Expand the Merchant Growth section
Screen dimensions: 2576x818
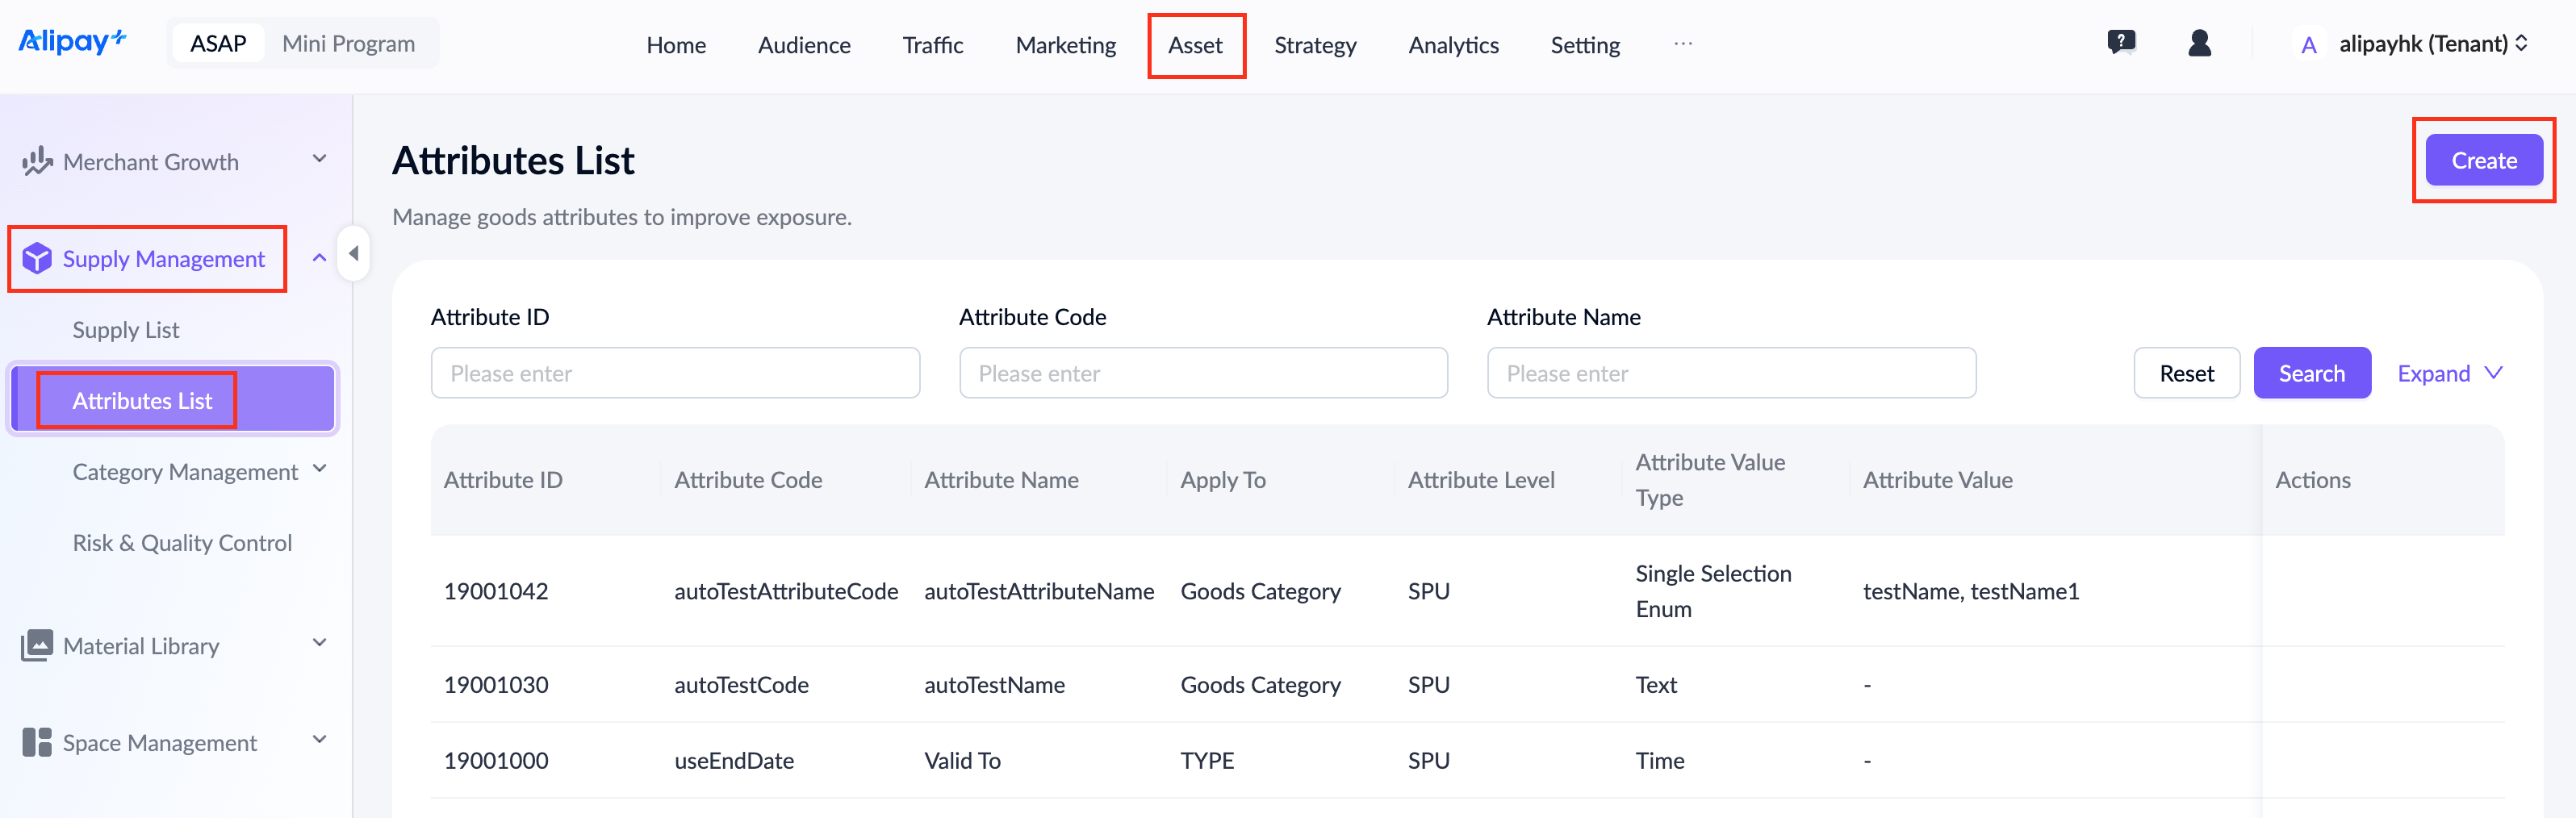[319, 160]
